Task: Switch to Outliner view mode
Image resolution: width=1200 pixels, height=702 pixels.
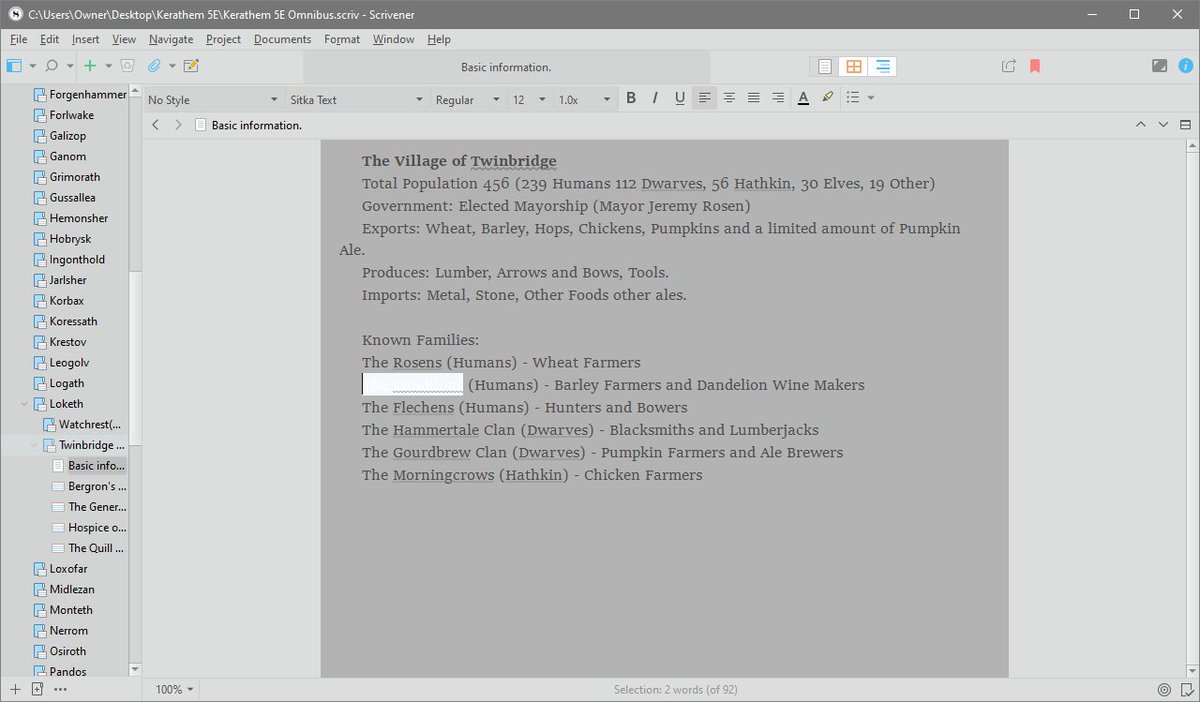Action: click(x=882, y=66)
